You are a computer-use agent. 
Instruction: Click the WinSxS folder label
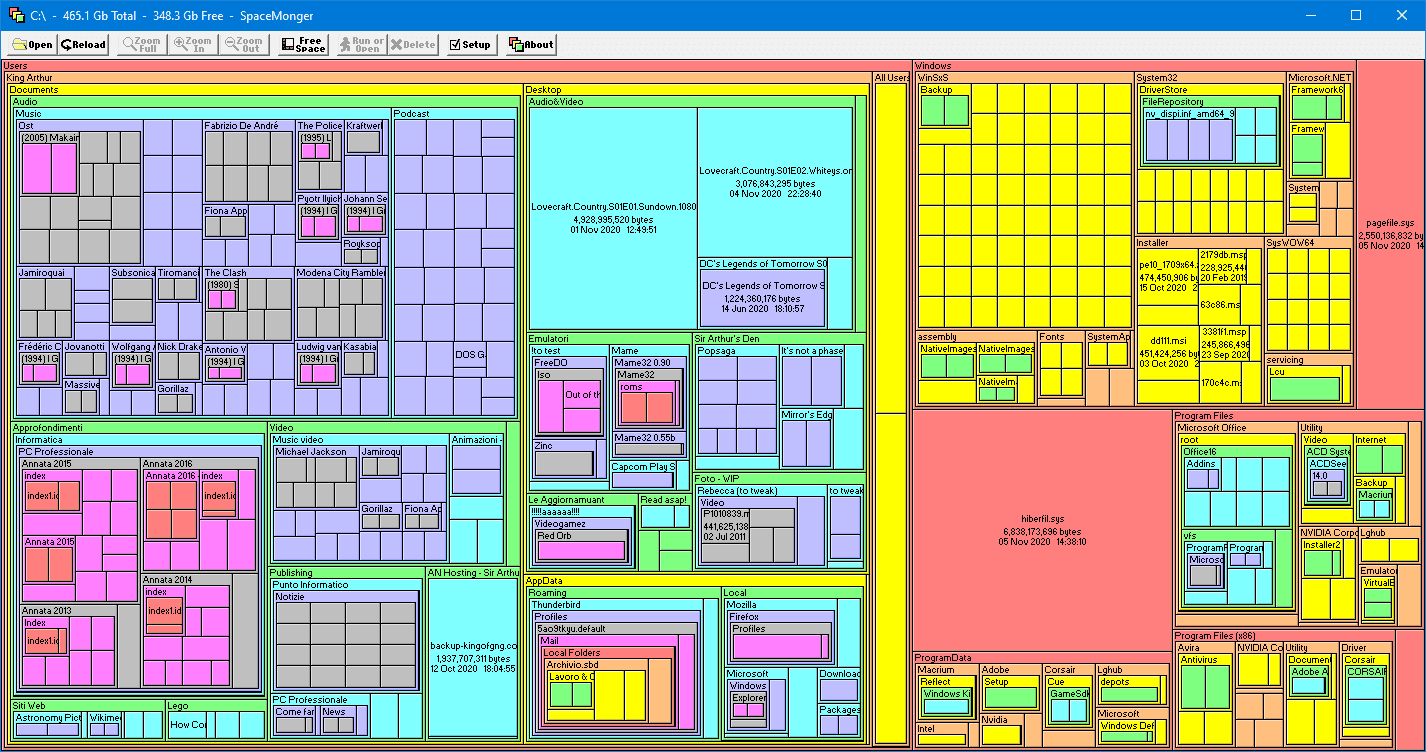(932, 78)
